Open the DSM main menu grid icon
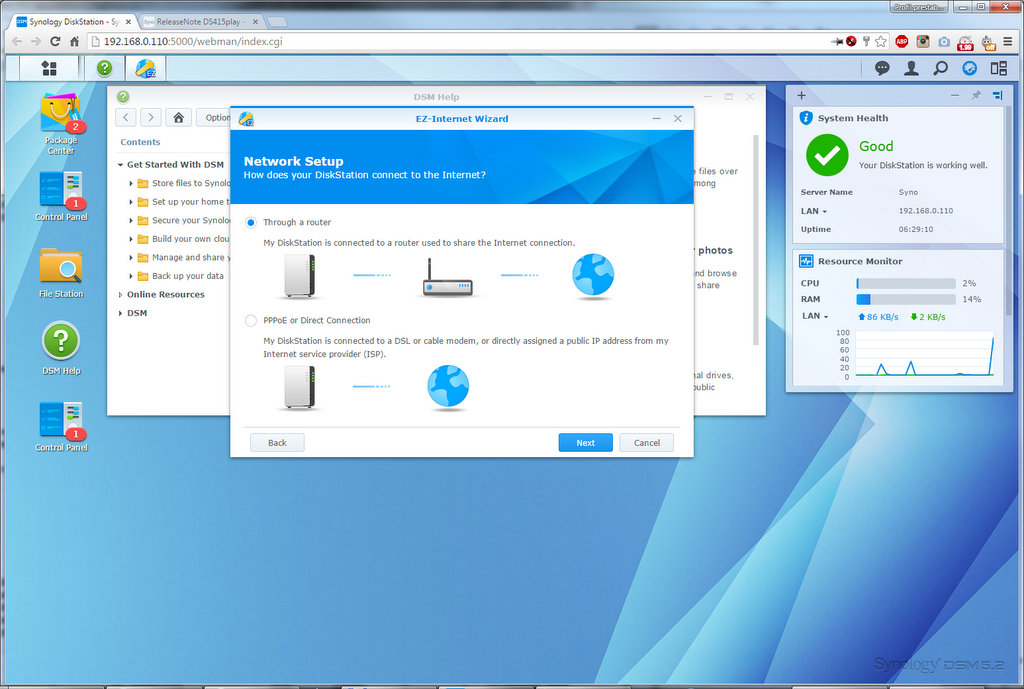 pyautogui.click(x=49, y=68)
